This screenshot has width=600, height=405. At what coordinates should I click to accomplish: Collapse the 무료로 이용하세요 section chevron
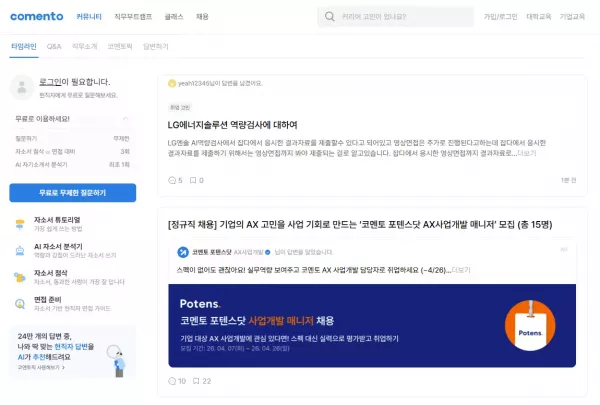(126, 119)
